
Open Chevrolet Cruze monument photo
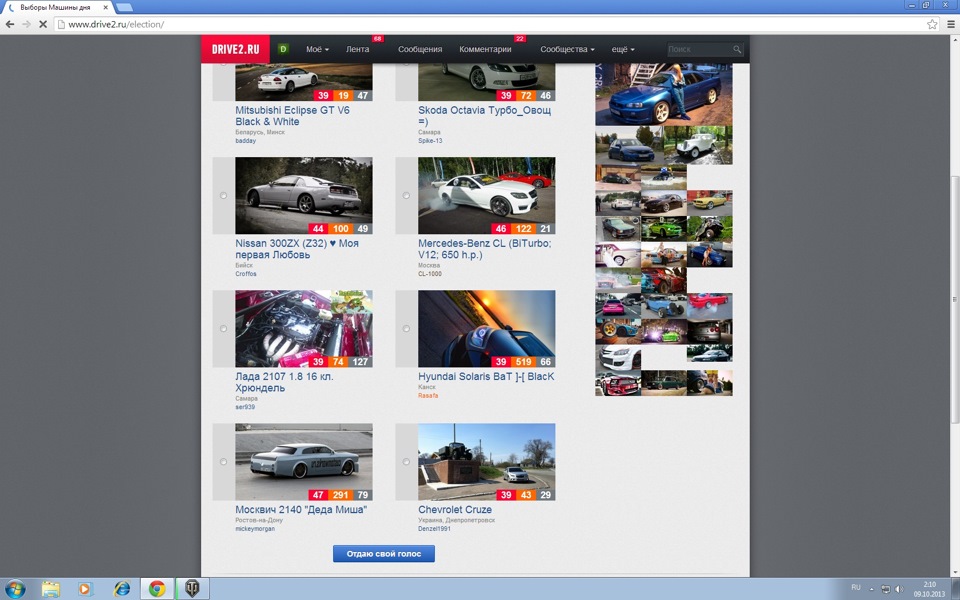[x=487, y=462]
